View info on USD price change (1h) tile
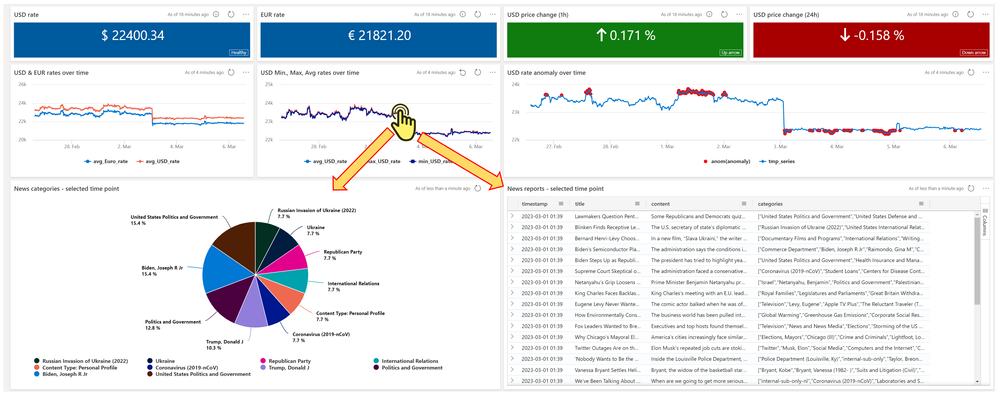999x393 pixels. (709, 13)
